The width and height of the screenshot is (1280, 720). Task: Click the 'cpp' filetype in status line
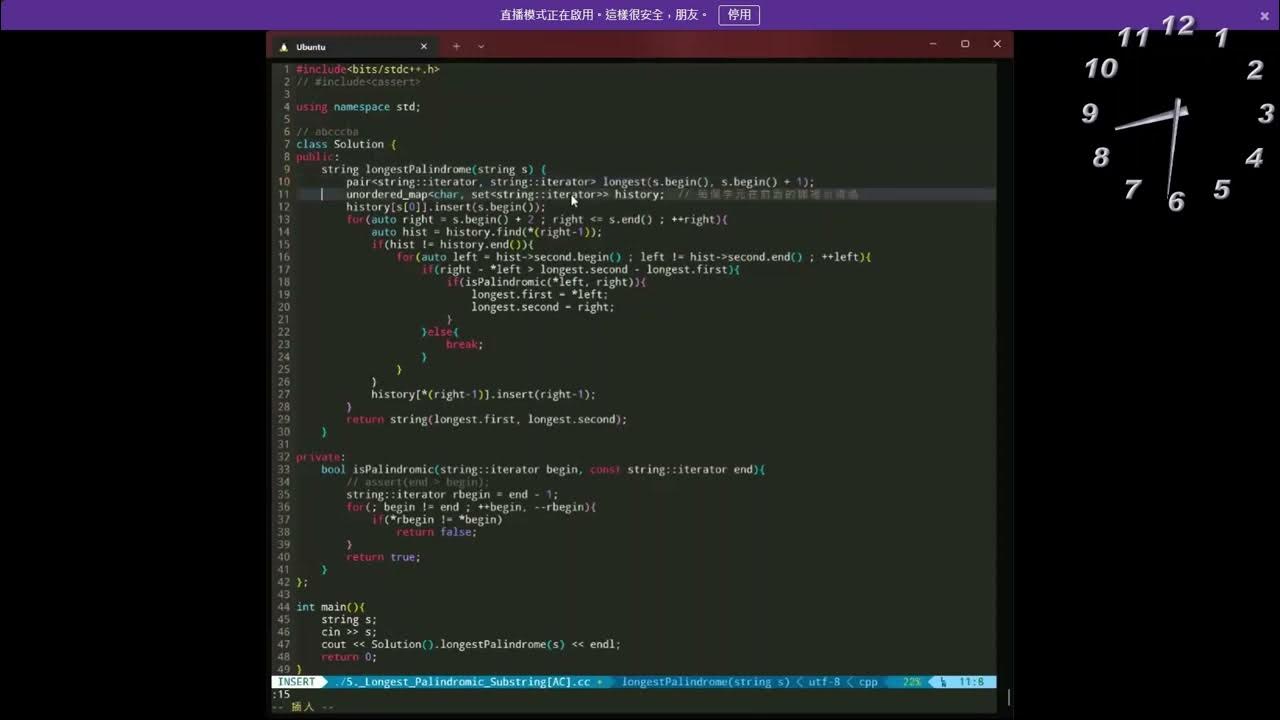tap(868, 682)
